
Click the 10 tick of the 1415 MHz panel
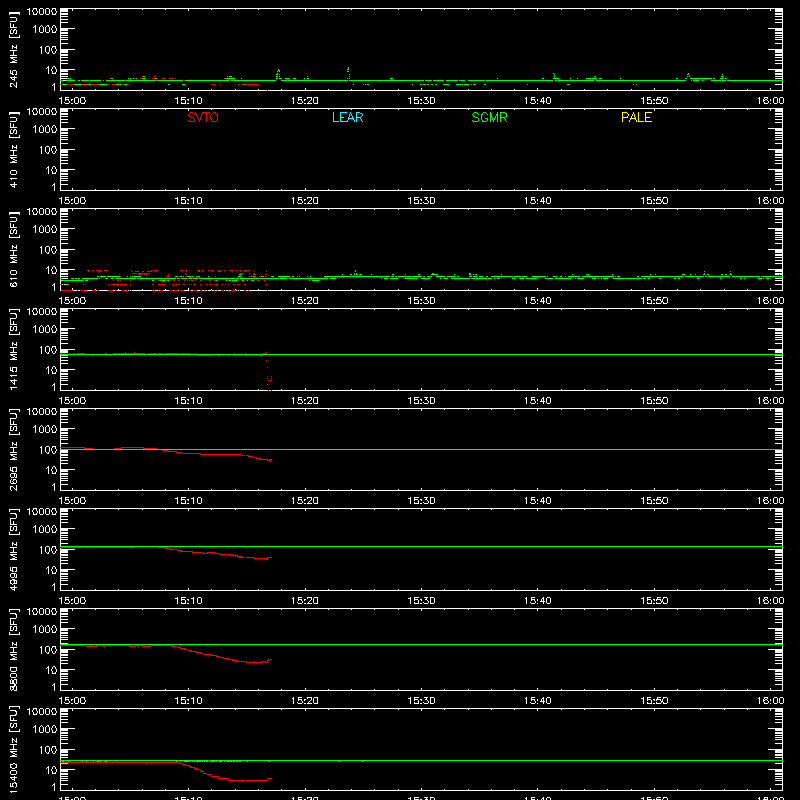click(51, 370)
